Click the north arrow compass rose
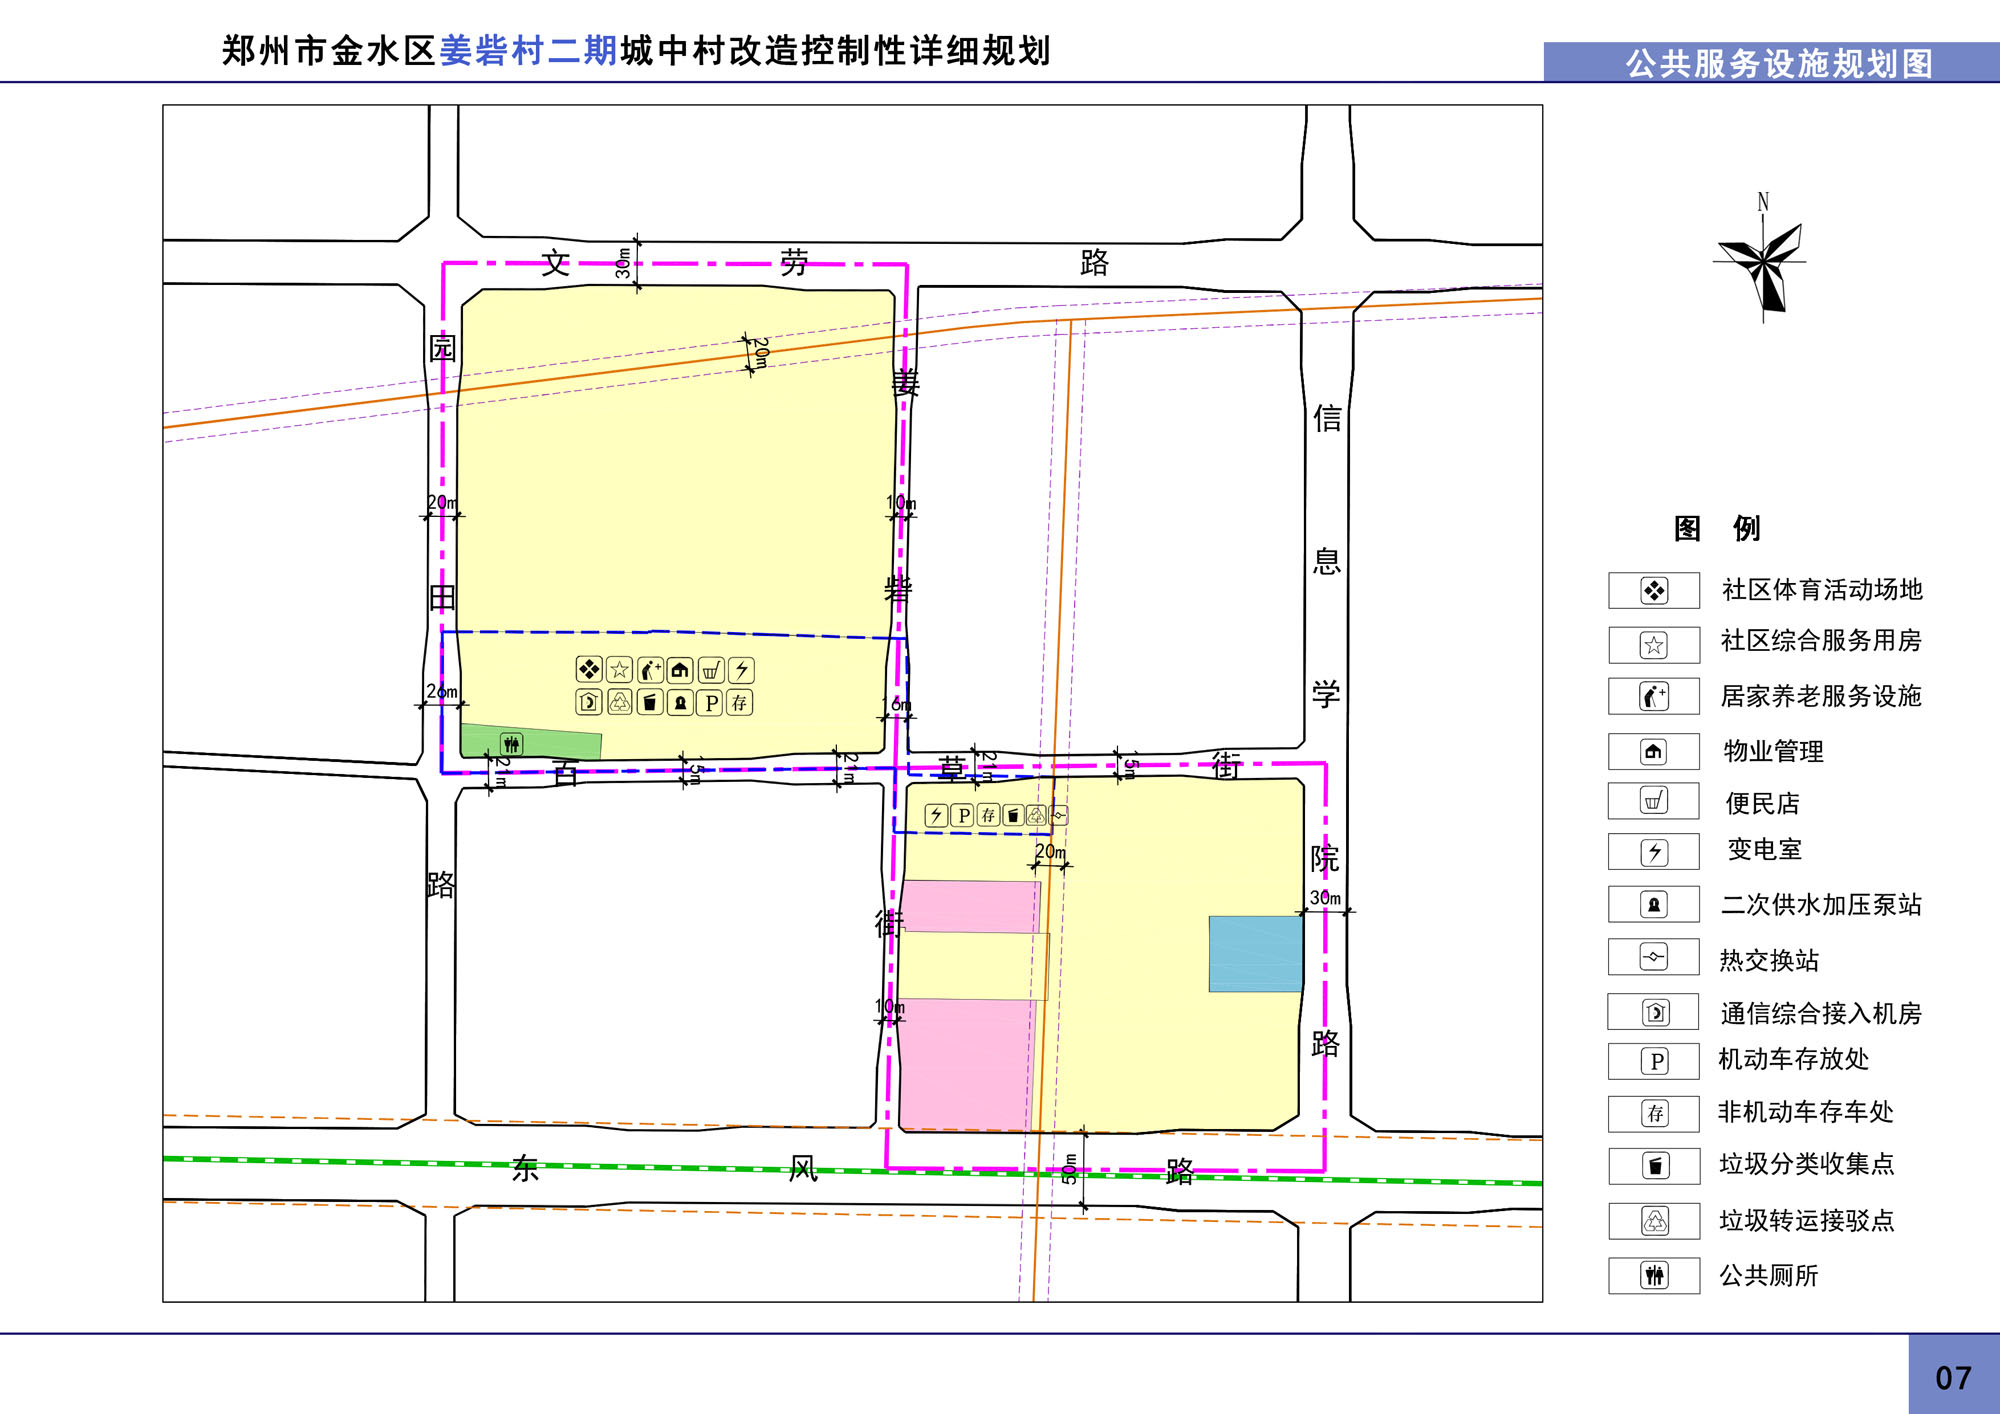 click(x=1764, y=262)
